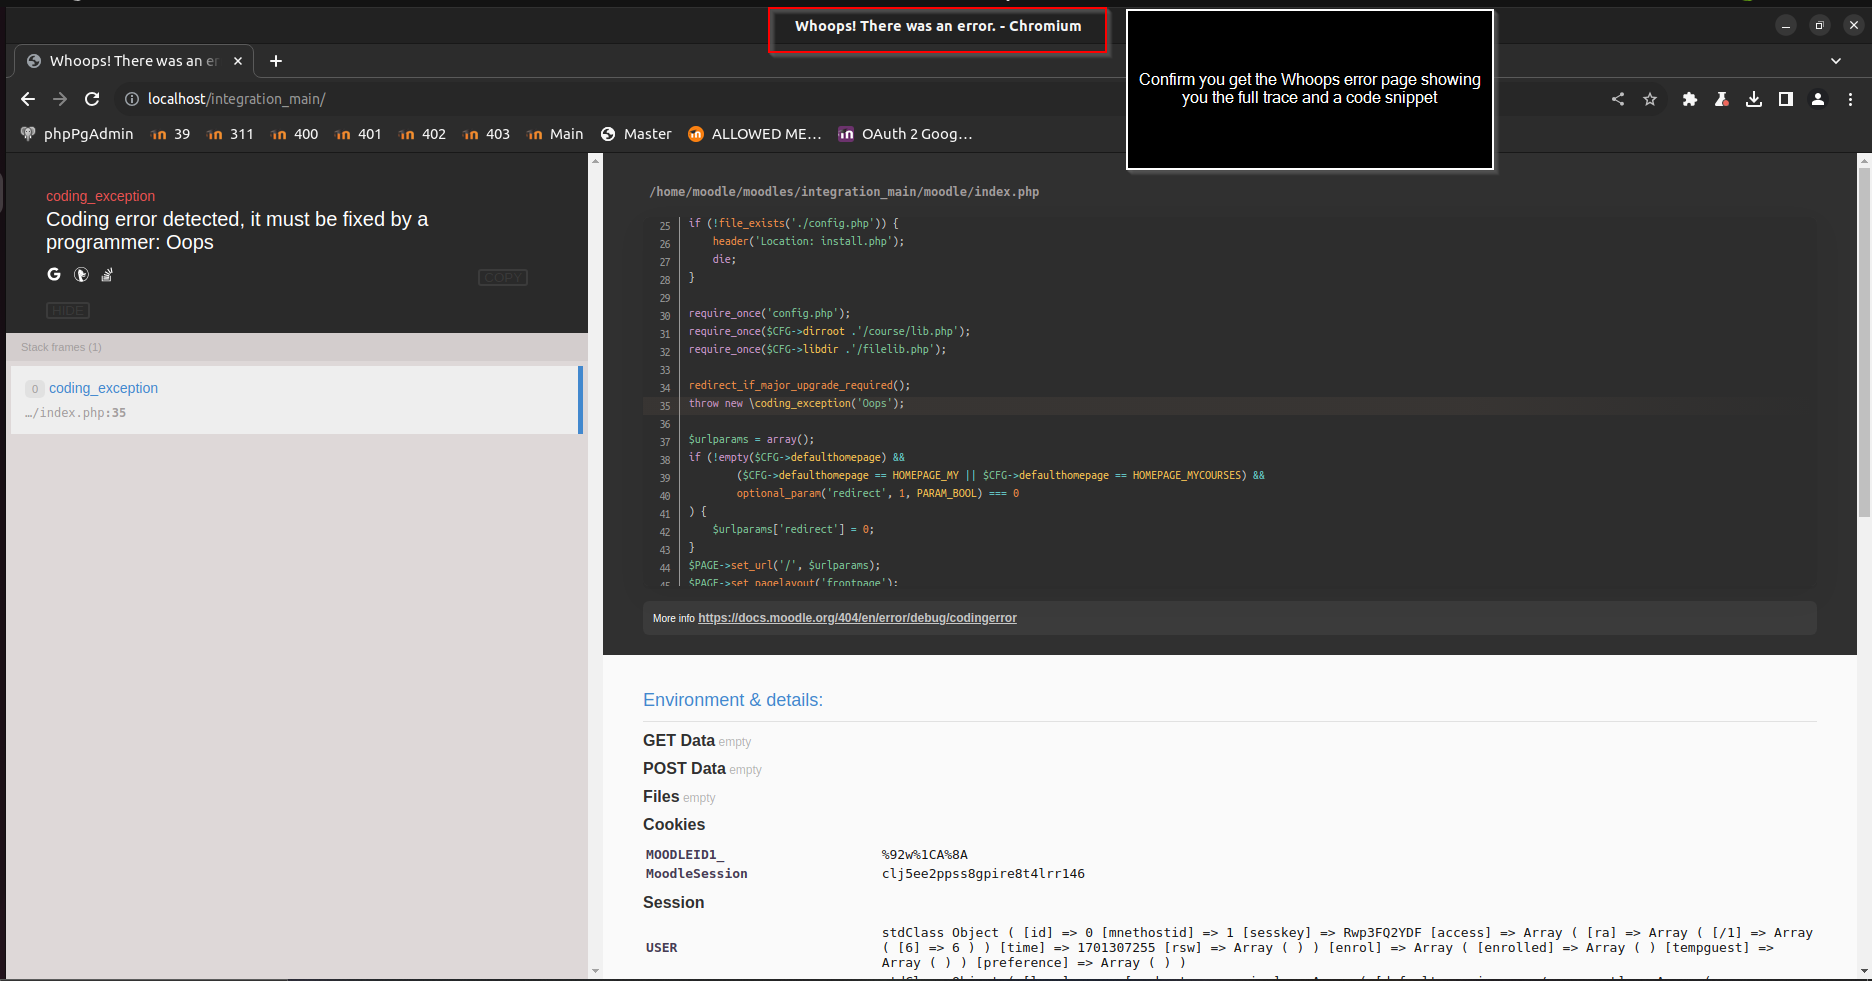Click the …/index.php:35 frame location
The image size is (1872, 981).
tap(76, 413)
